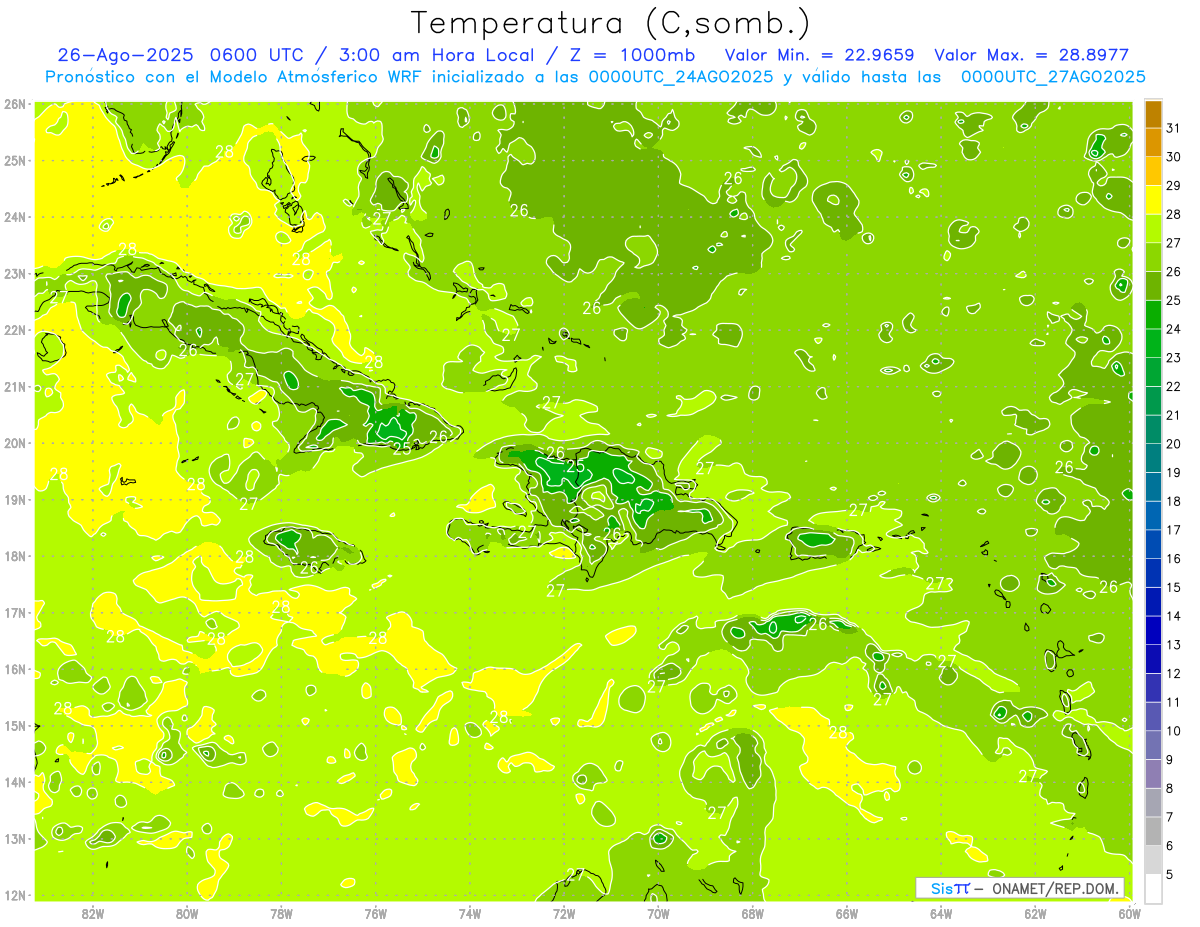1200x927 pixels.
Task: Select 'Valor Min. = 22.9659' text
Action: pyautogui.click(x=820, y=55)
